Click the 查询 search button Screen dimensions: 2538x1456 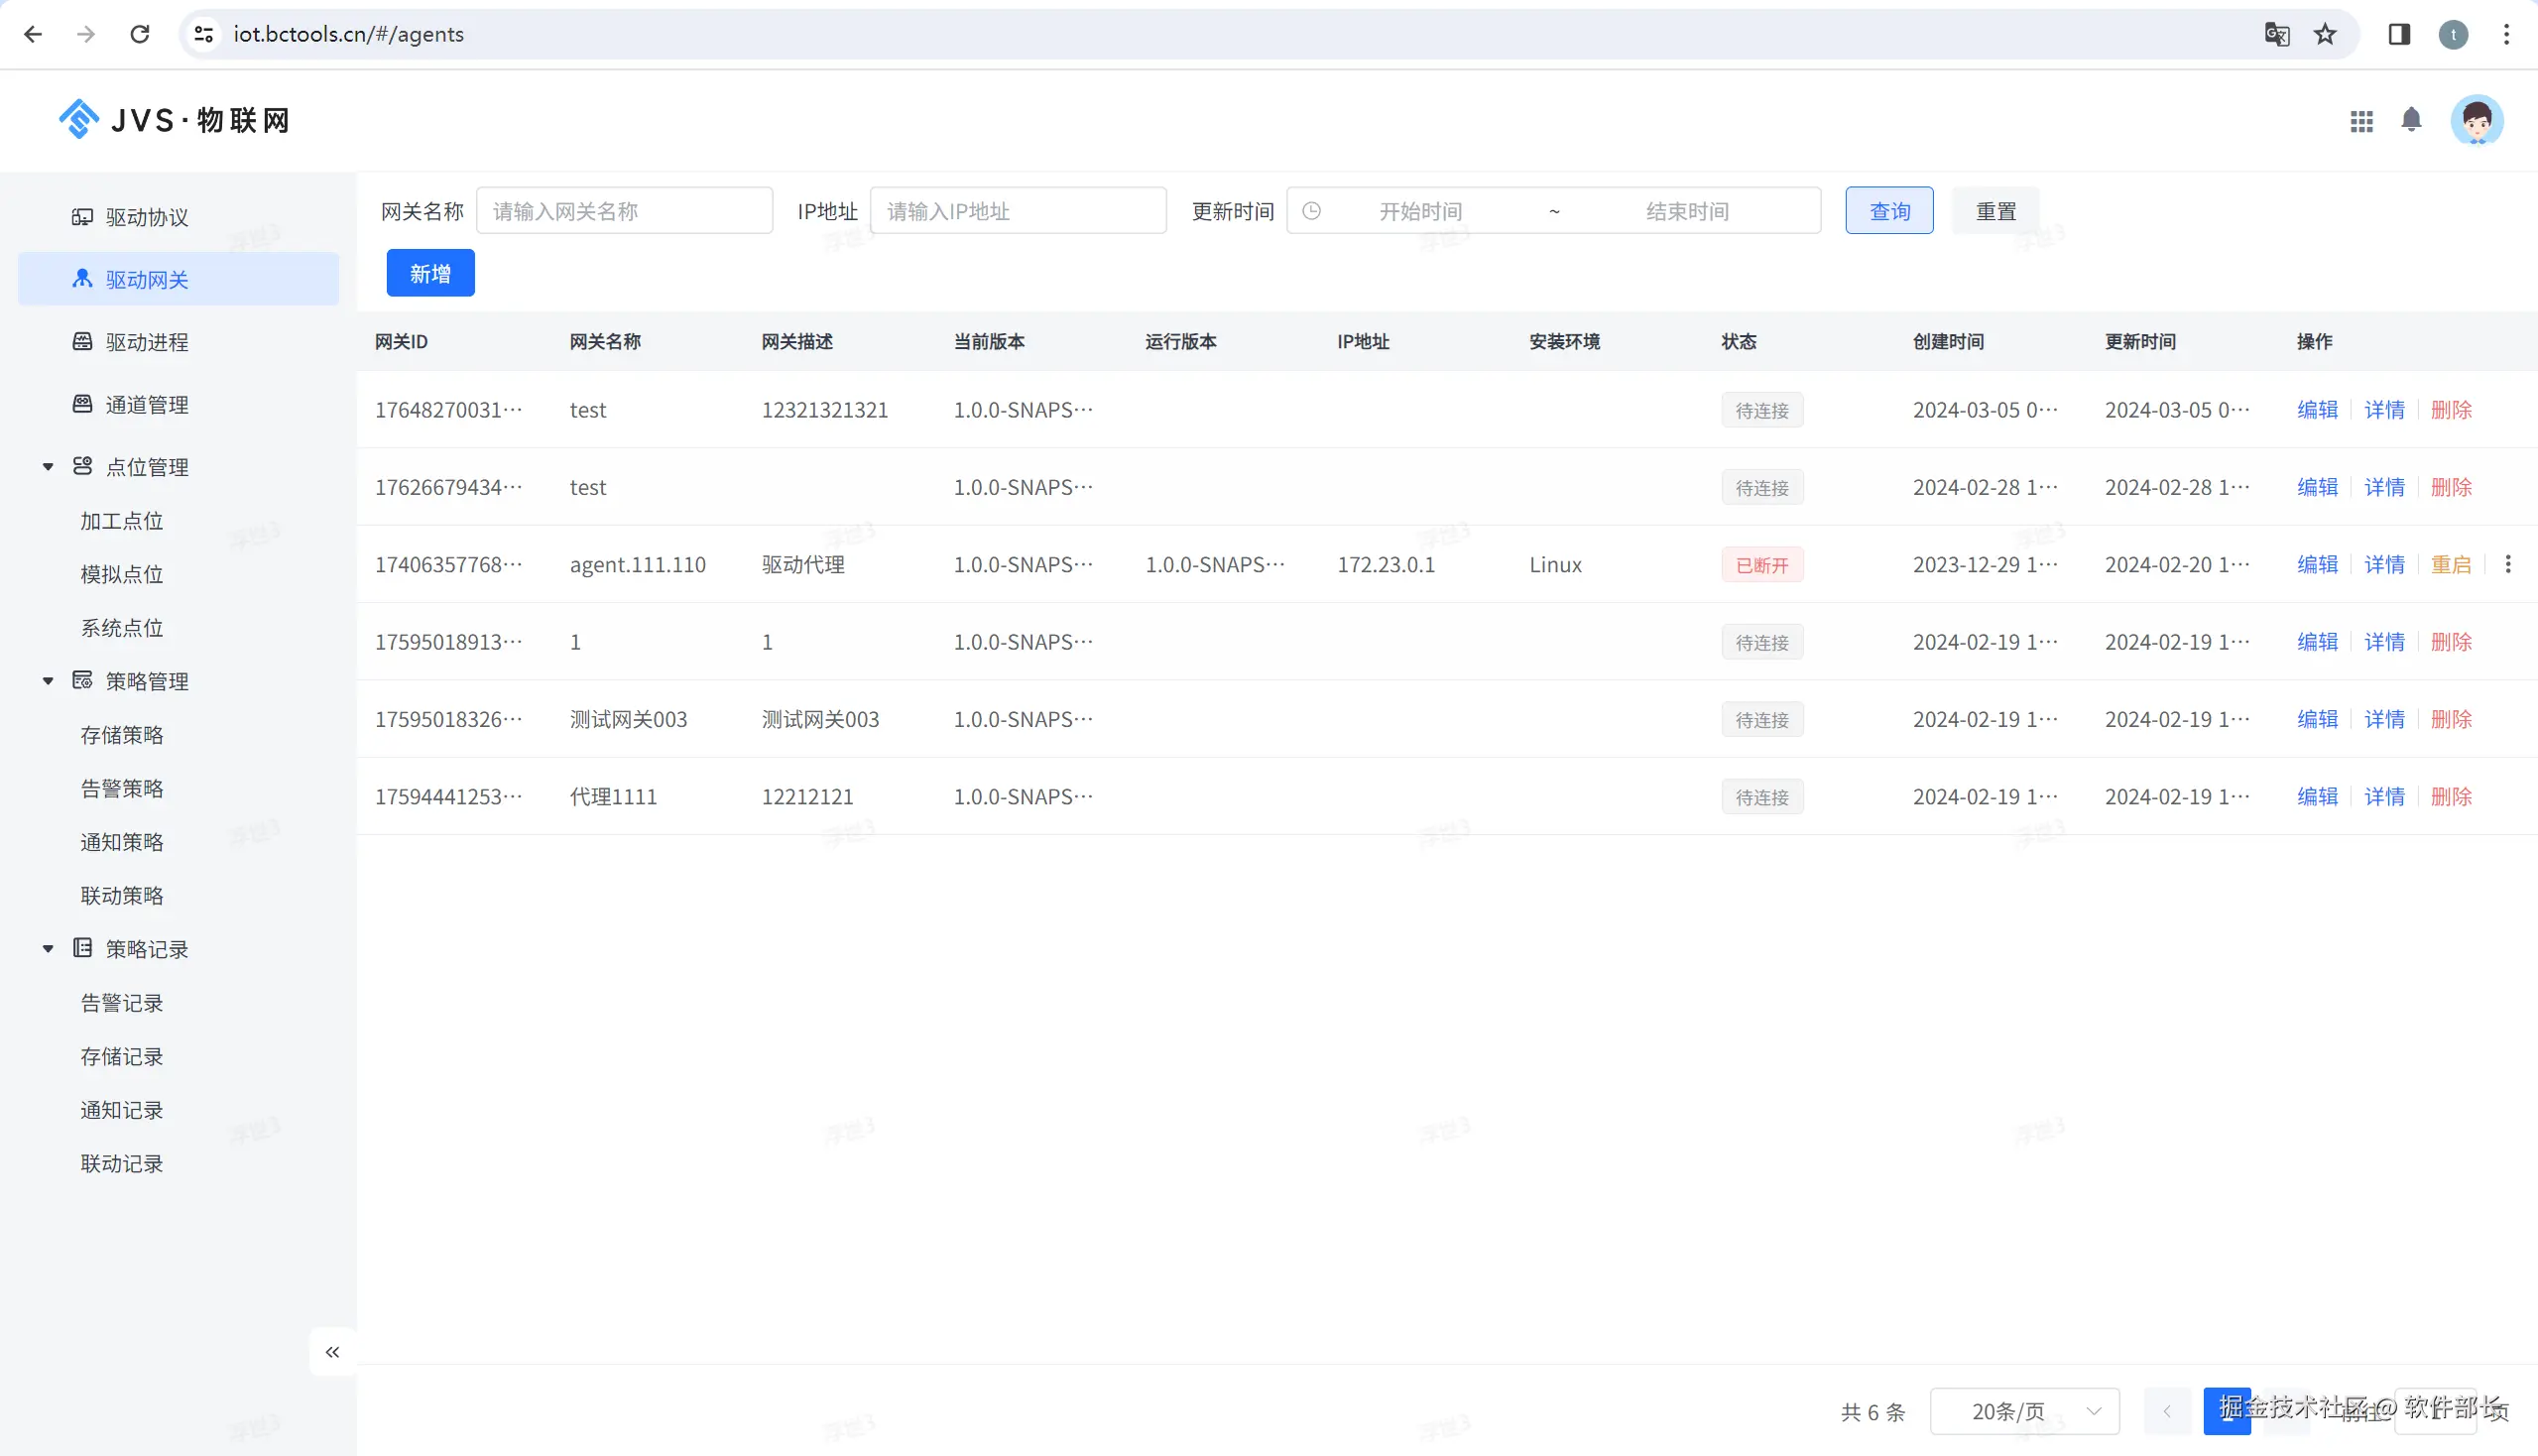pyautogui.click(x=1888, y=211)
